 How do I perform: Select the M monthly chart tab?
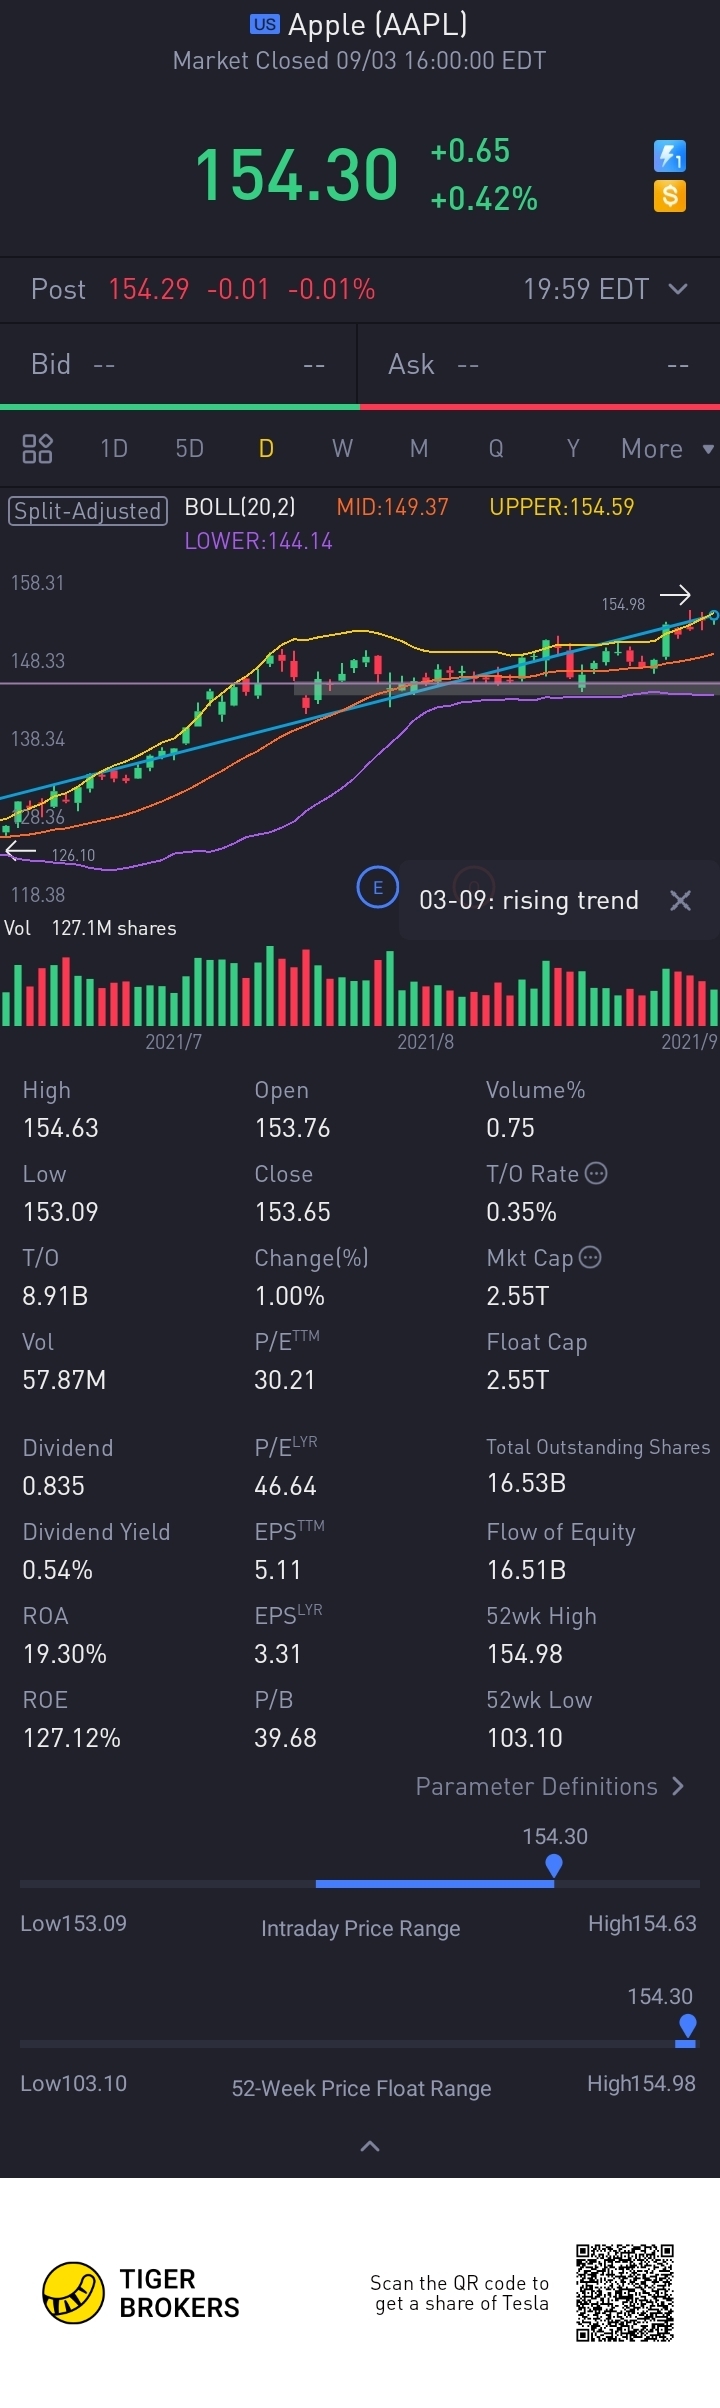coord(419,449)
